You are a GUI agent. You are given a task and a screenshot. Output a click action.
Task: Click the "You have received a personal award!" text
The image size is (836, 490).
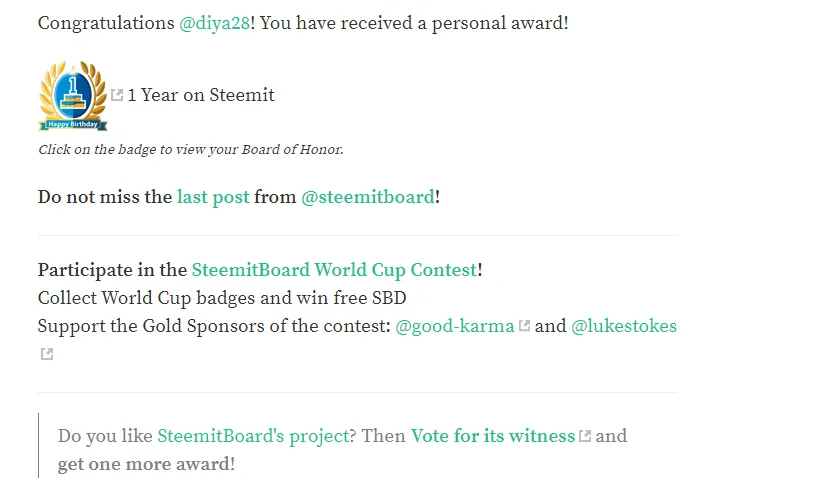click(x=414, y=23)
